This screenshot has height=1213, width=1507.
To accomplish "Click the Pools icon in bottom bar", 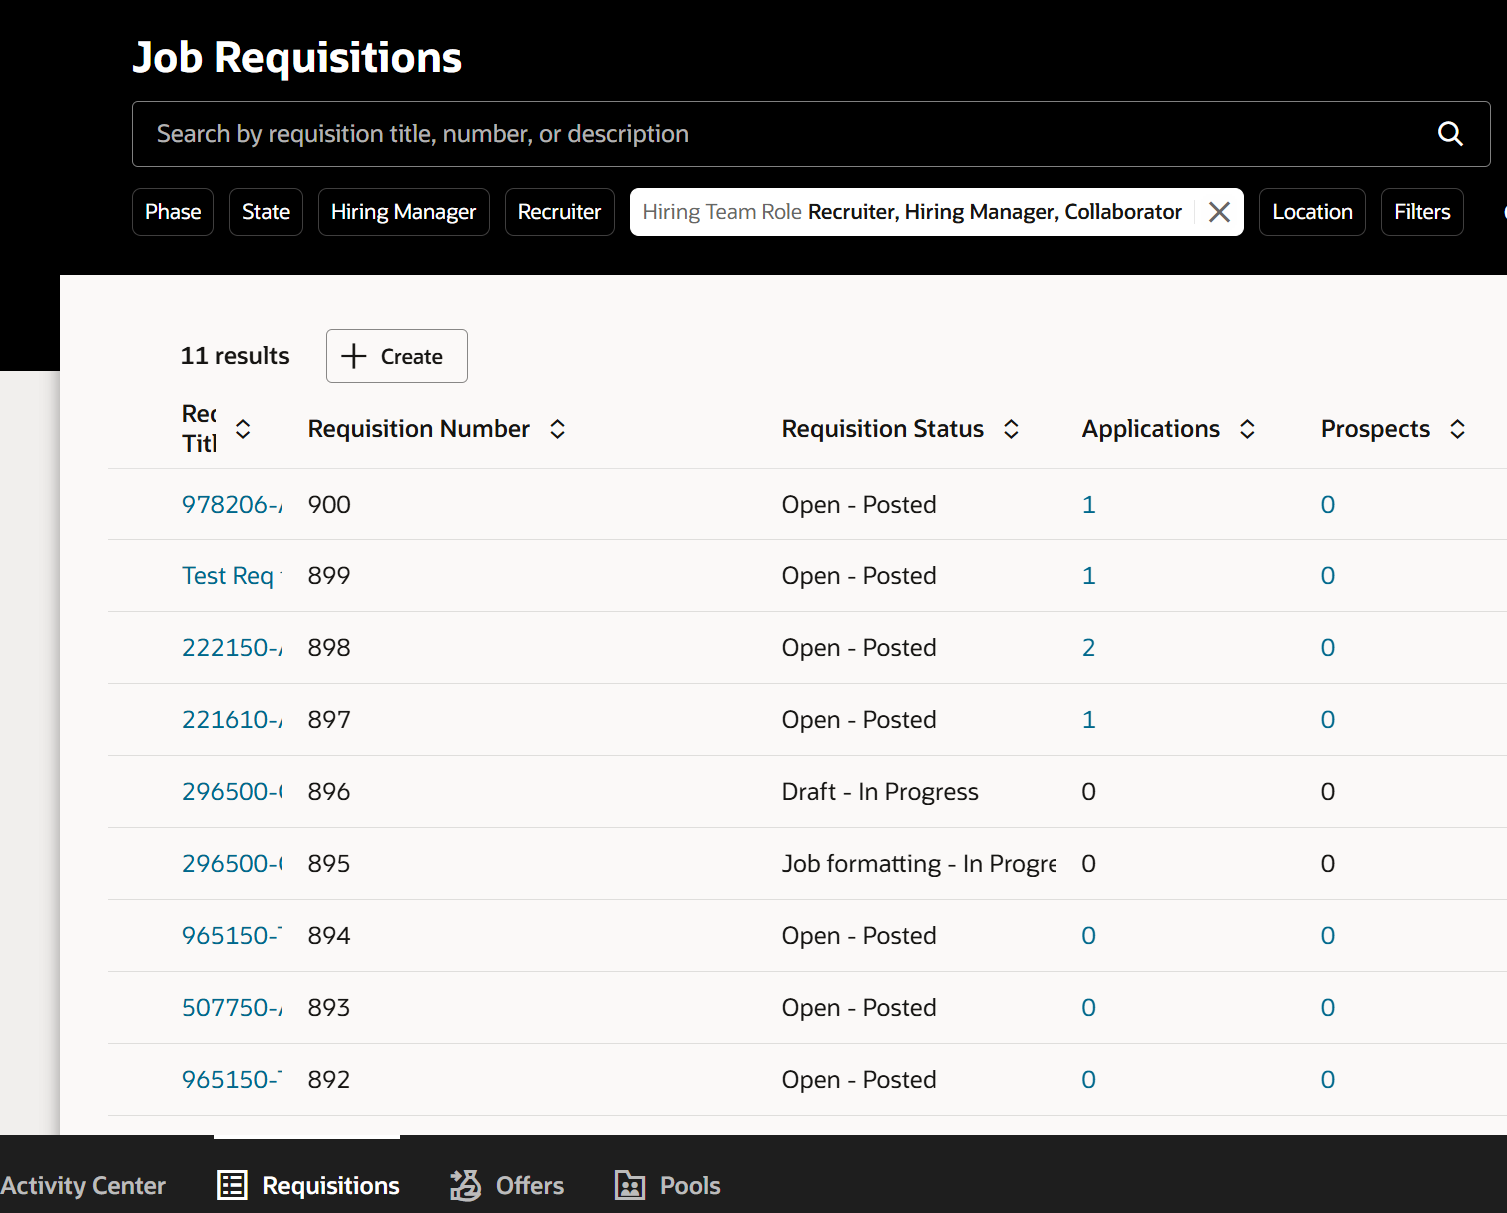I will click(x=630, y=1185).
